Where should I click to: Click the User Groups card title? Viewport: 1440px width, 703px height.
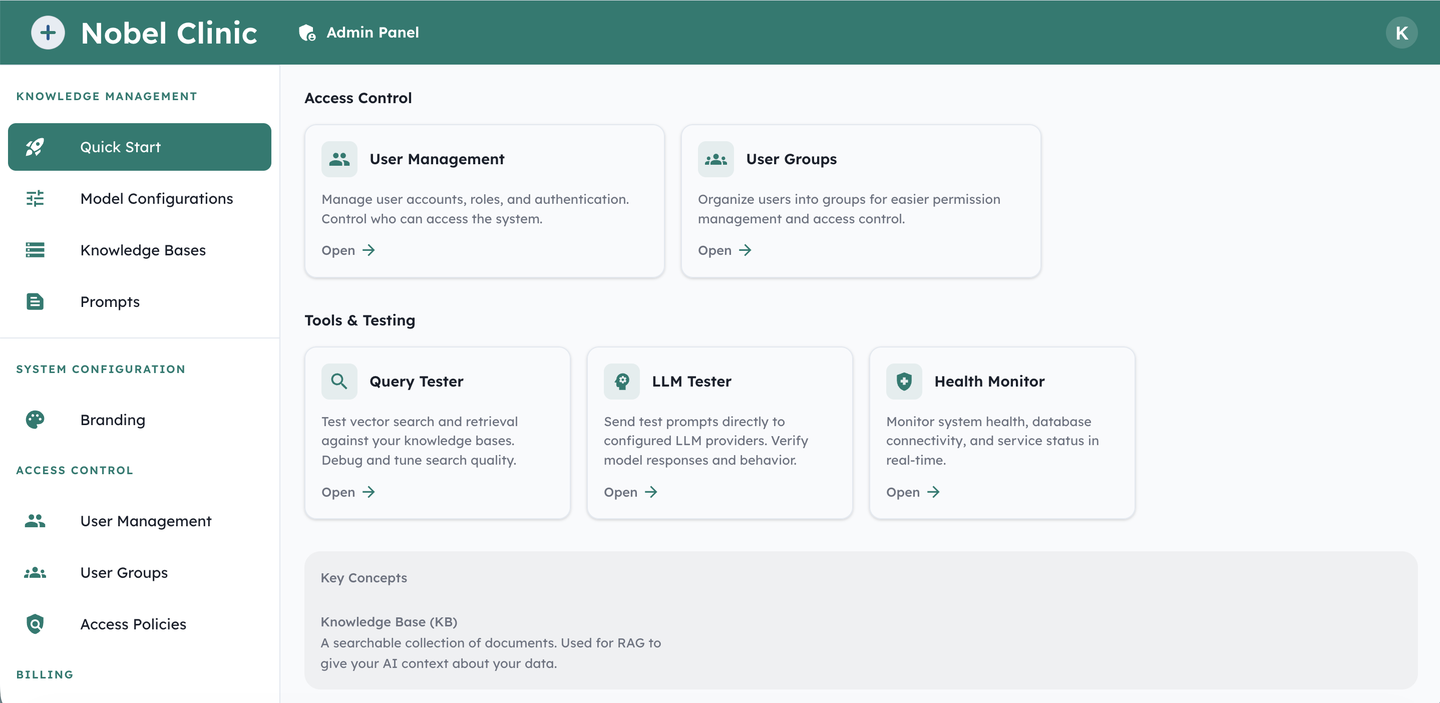click(x=791, y=159)
